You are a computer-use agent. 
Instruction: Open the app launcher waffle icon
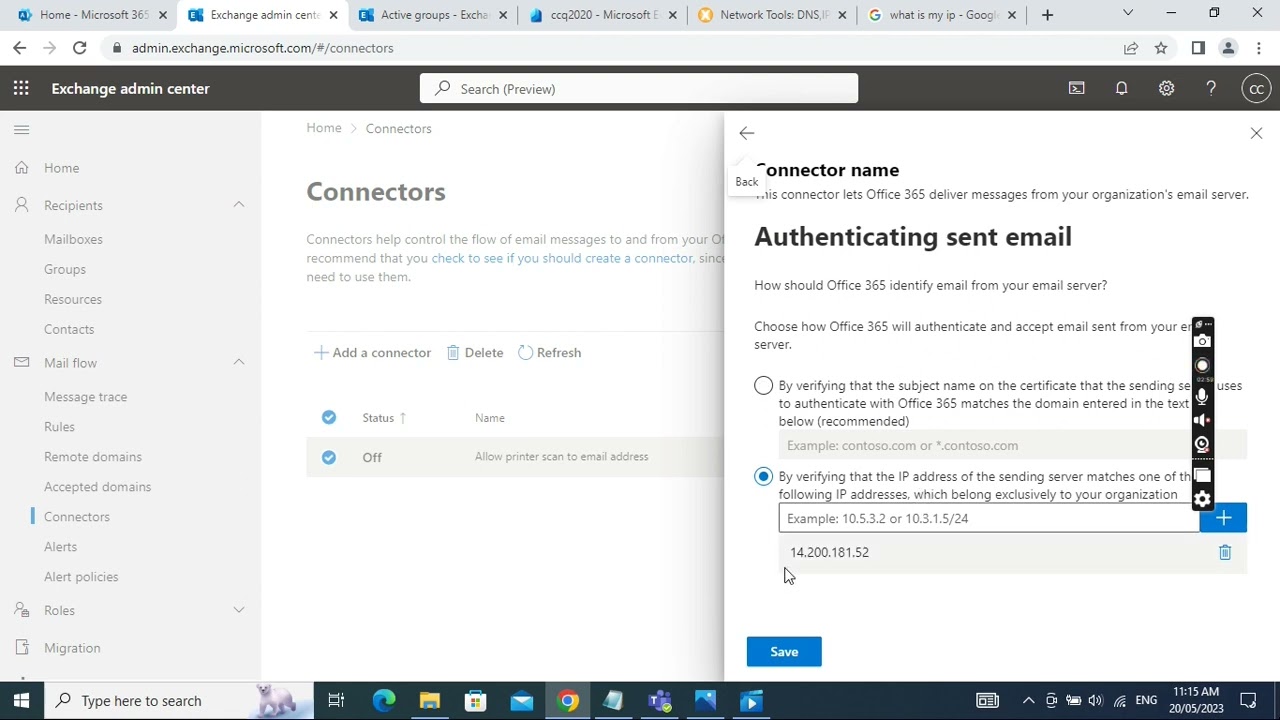pos(21,89)
